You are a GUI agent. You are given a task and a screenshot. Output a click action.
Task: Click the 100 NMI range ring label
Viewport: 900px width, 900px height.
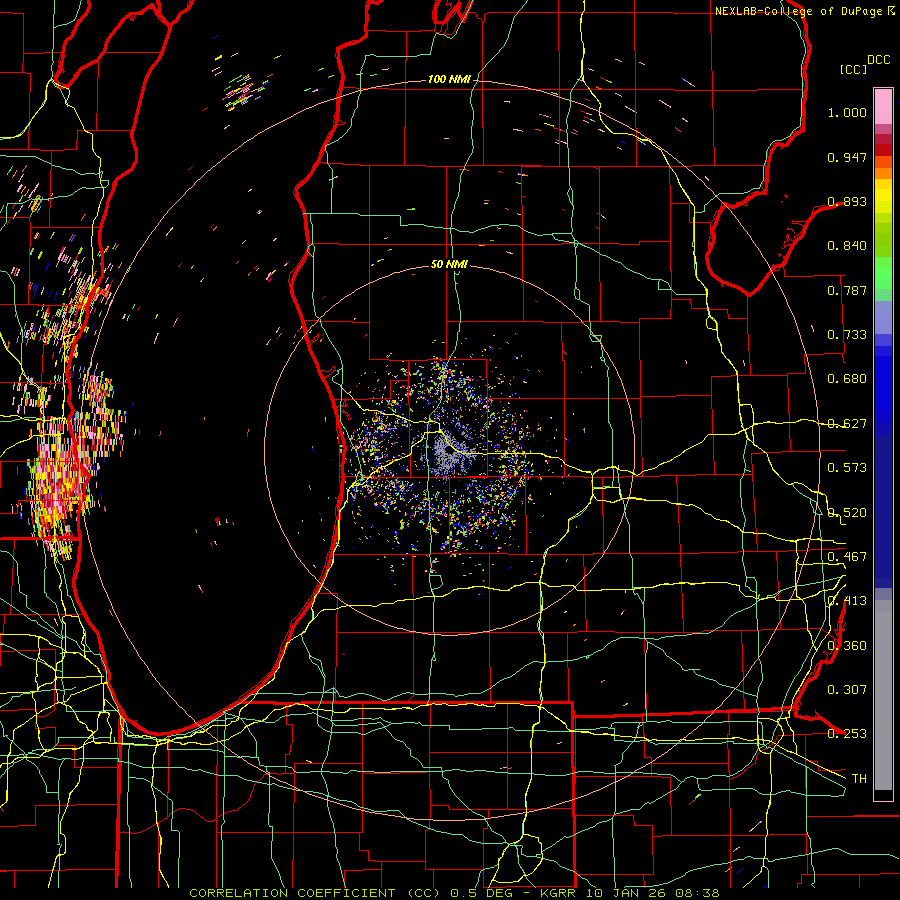(448, 79)
